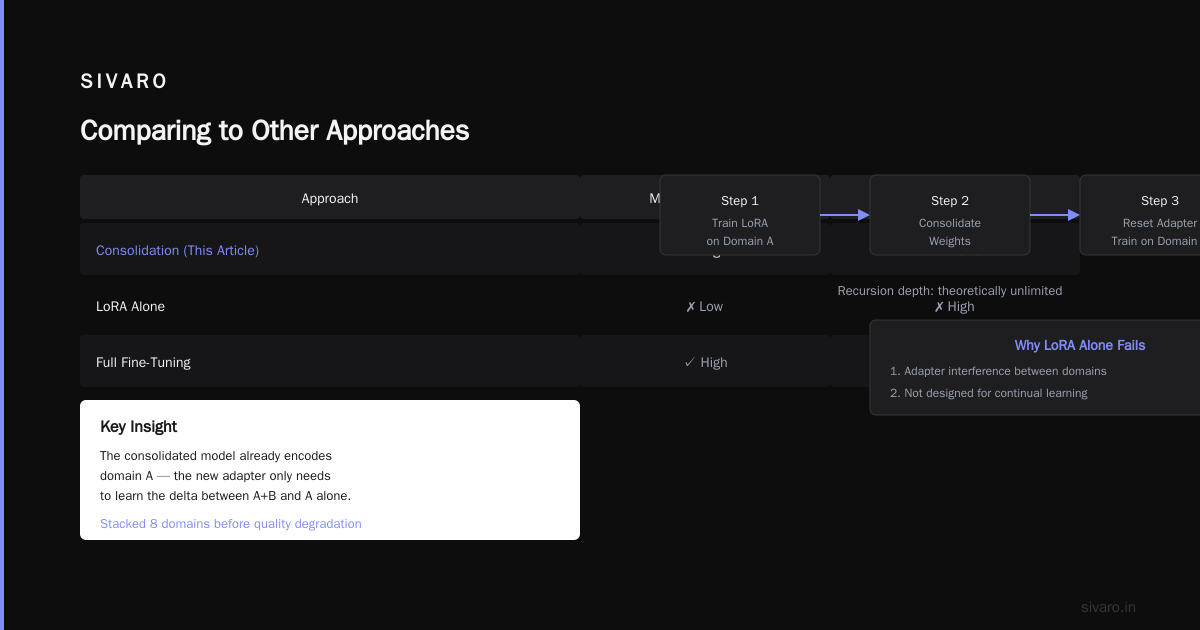Click the arrow between Step 2 and Step 3
Screen dimensions: 1200x630
point(1055,215)
